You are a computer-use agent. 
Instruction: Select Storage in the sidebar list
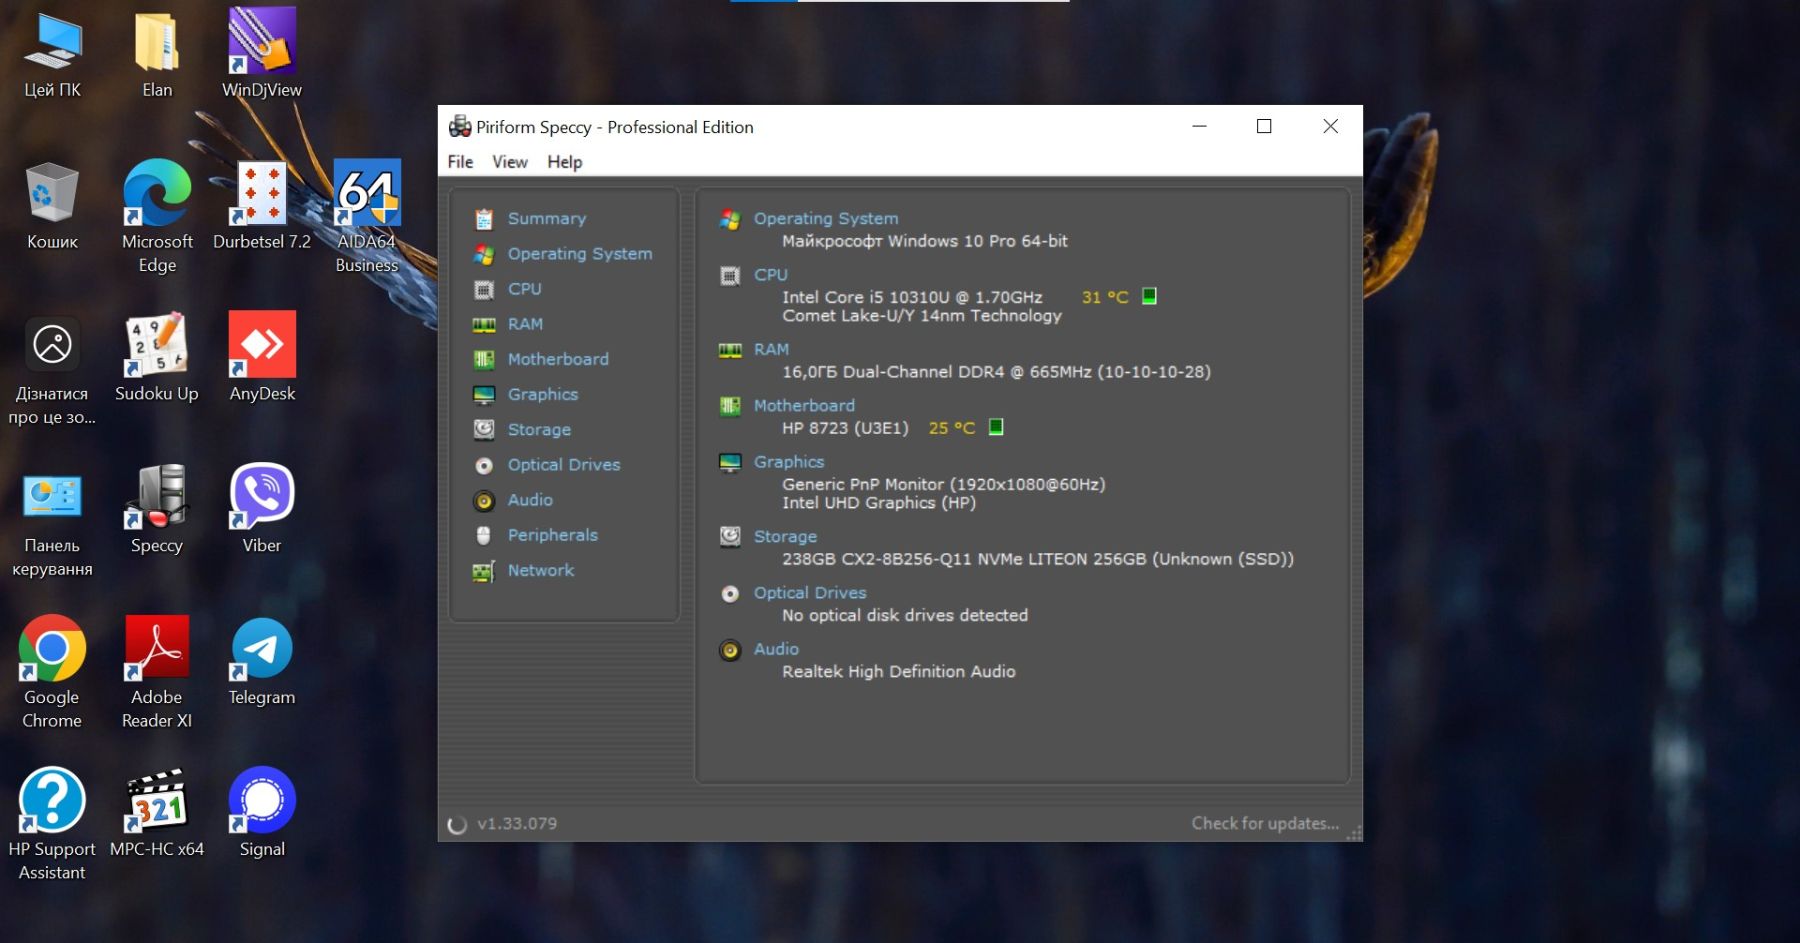tap(539, 430)
